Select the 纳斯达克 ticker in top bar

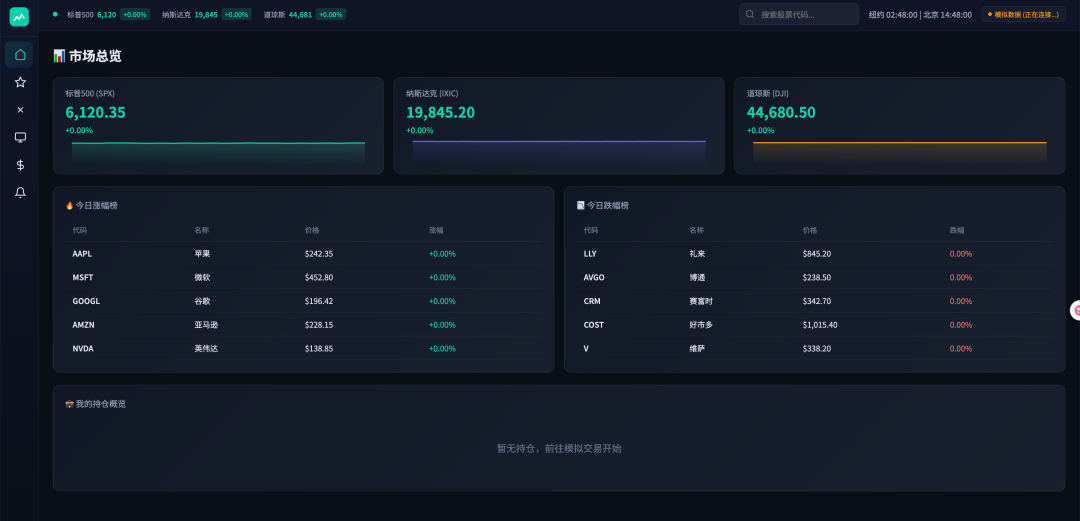206,15
